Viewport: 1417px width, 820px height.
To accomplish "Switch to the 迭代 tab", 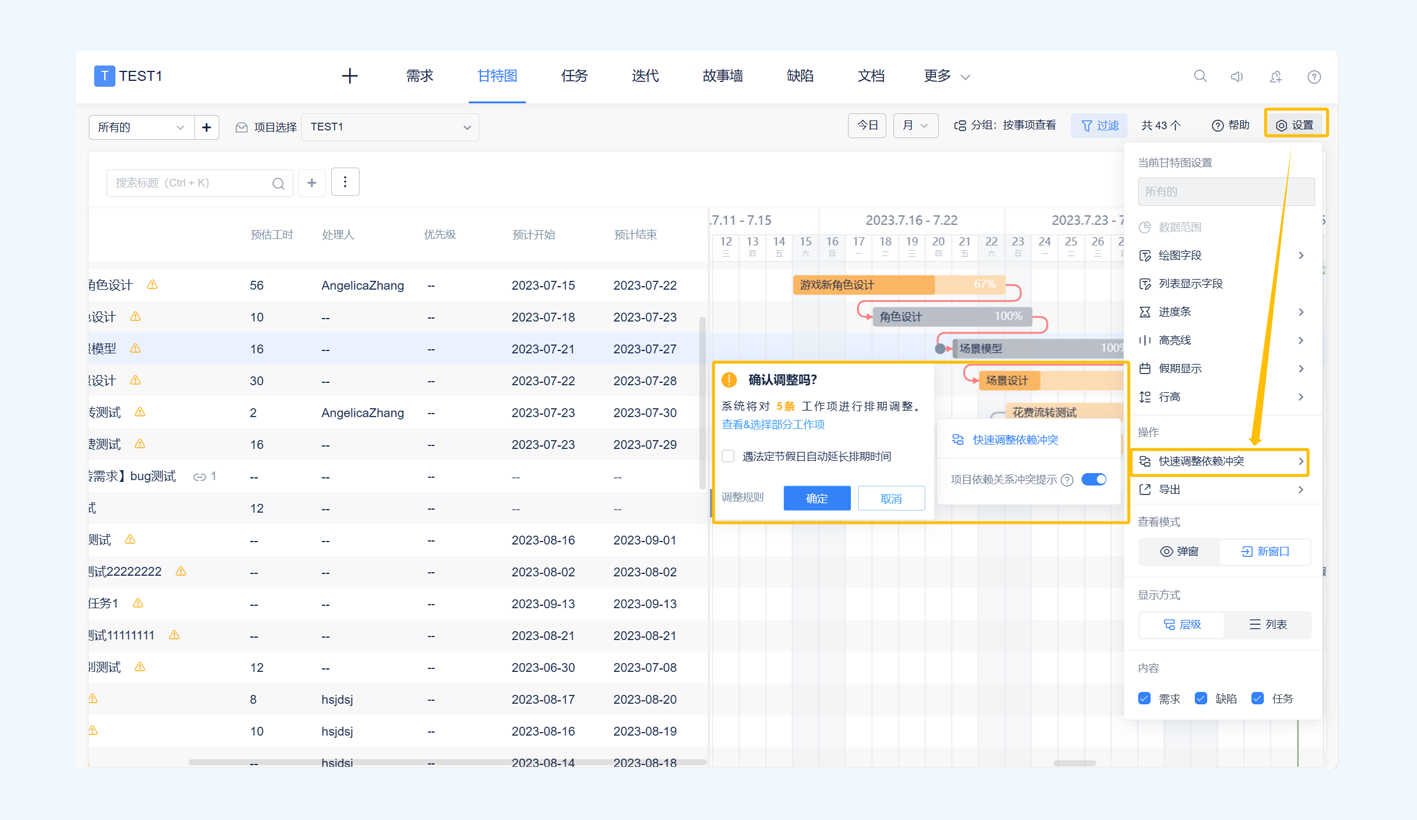I will 645,76.
